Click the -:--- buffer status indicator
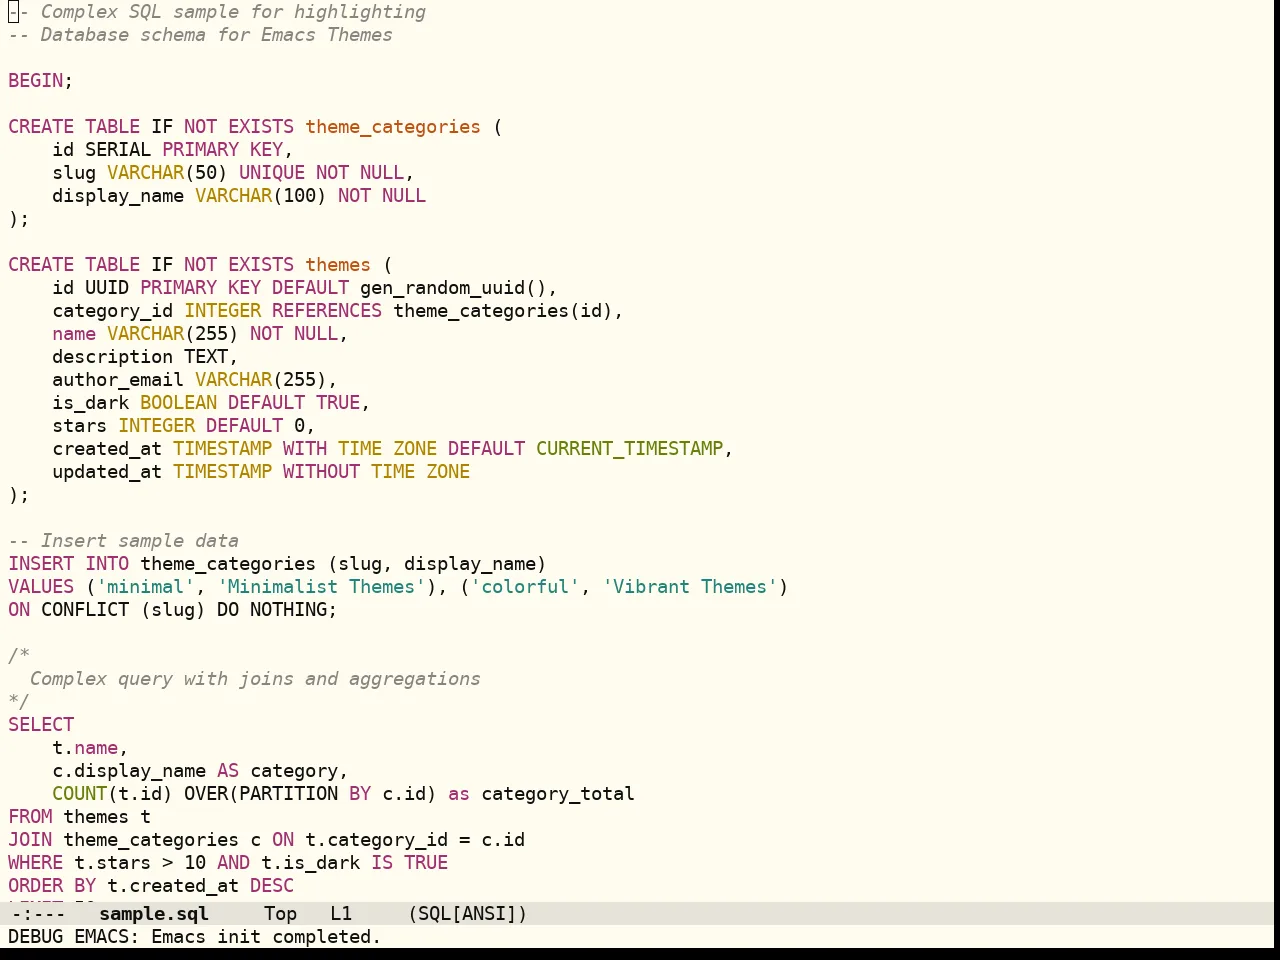This screenshot has width=1280, height=960. click(37, 914)
